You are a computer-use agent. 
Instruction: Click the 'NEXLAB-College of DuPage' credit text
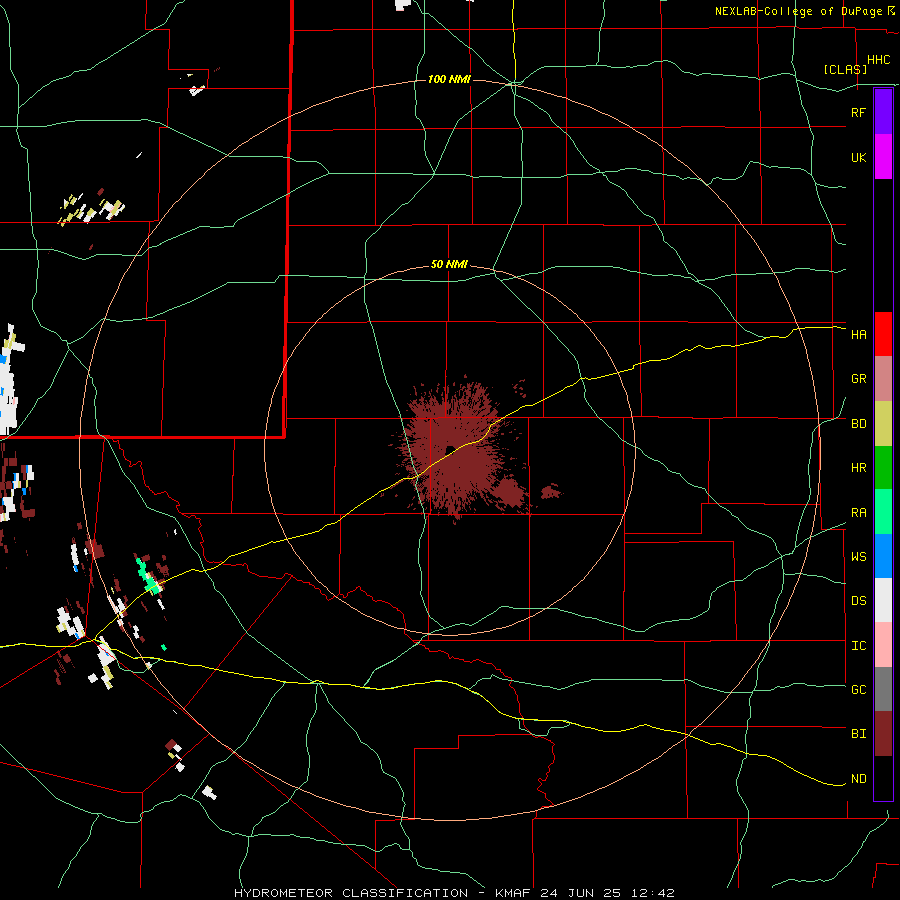(x=798, y=11)
